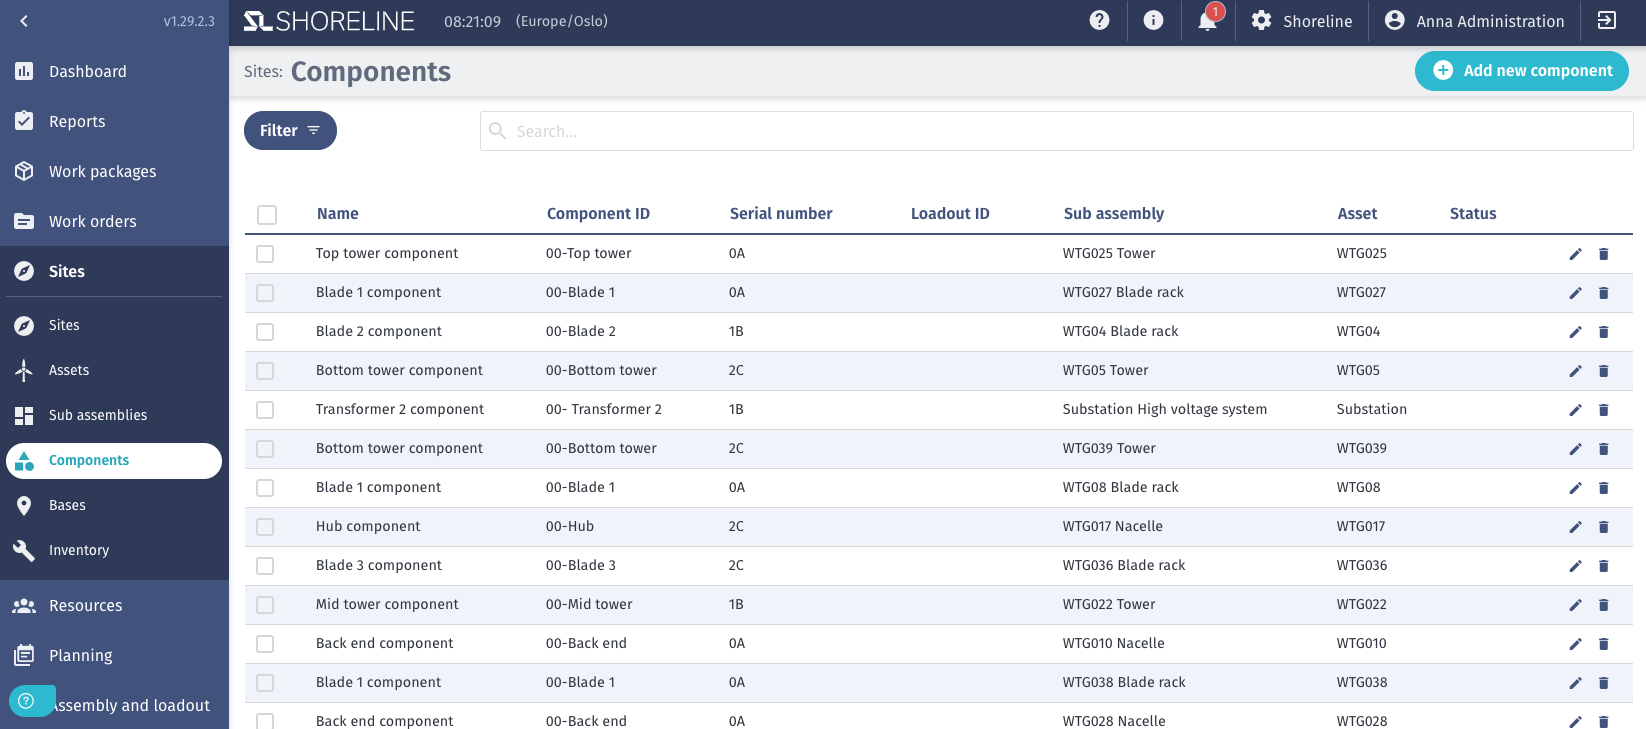Screen dimensions: 1646x729
Task: Click logout icon in top bar
Action: coord(1607,20)
